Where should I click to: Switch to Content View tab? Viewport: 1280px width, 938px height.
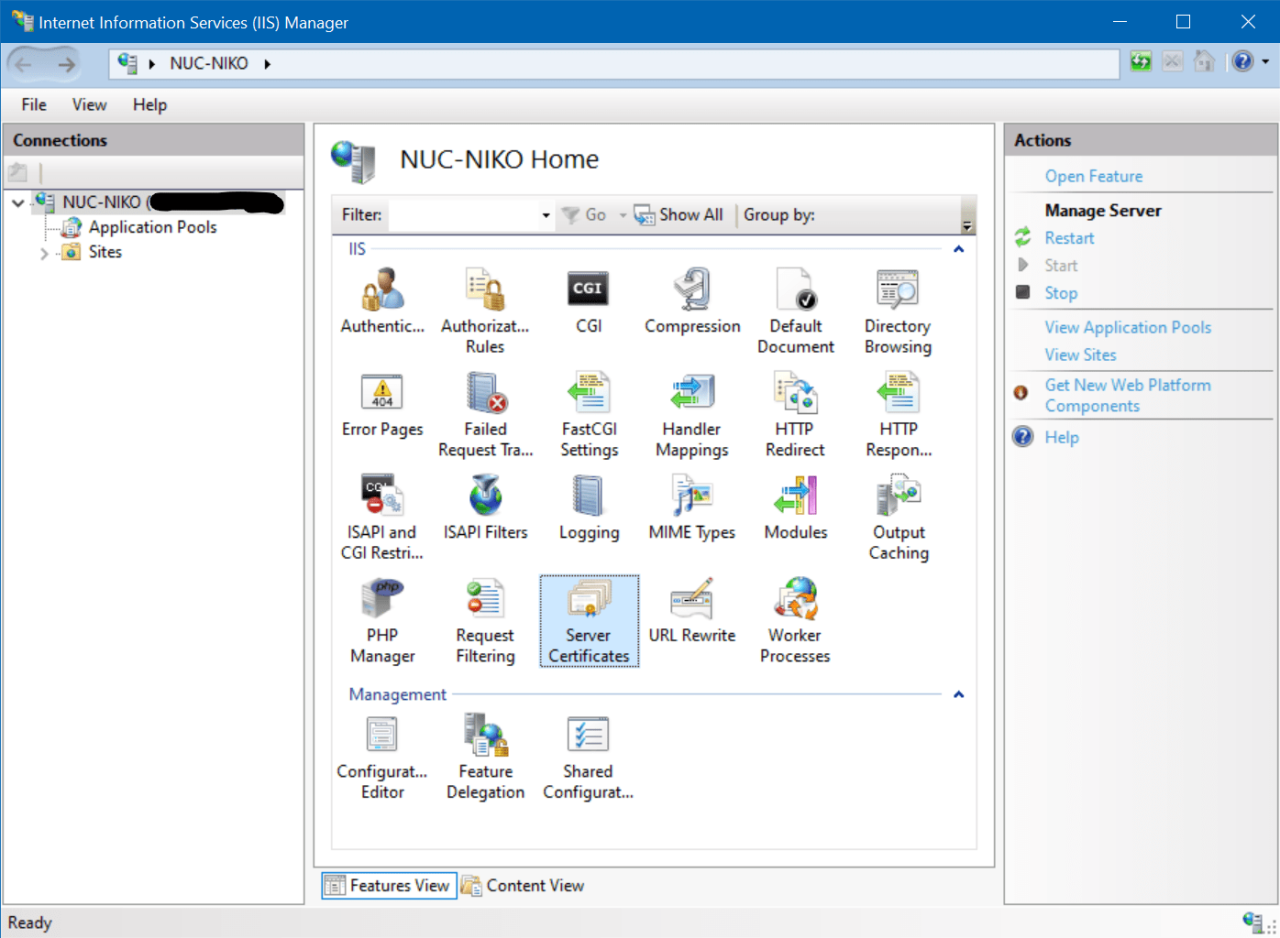(x=523, y=885)
